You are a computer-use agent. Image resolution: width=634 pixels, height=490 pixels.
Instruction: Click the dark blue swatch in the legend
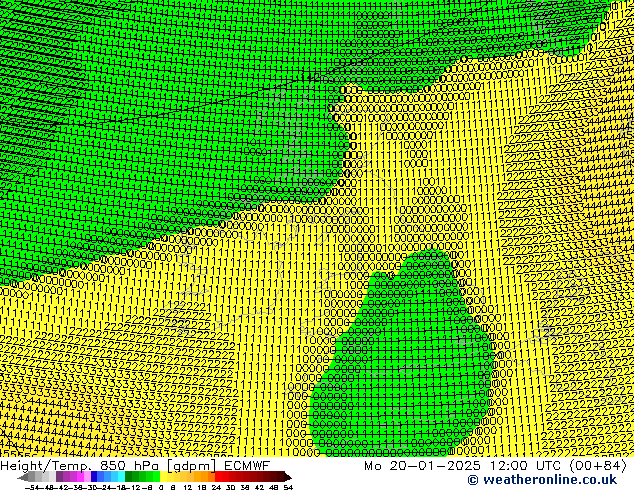pos(94,476)
